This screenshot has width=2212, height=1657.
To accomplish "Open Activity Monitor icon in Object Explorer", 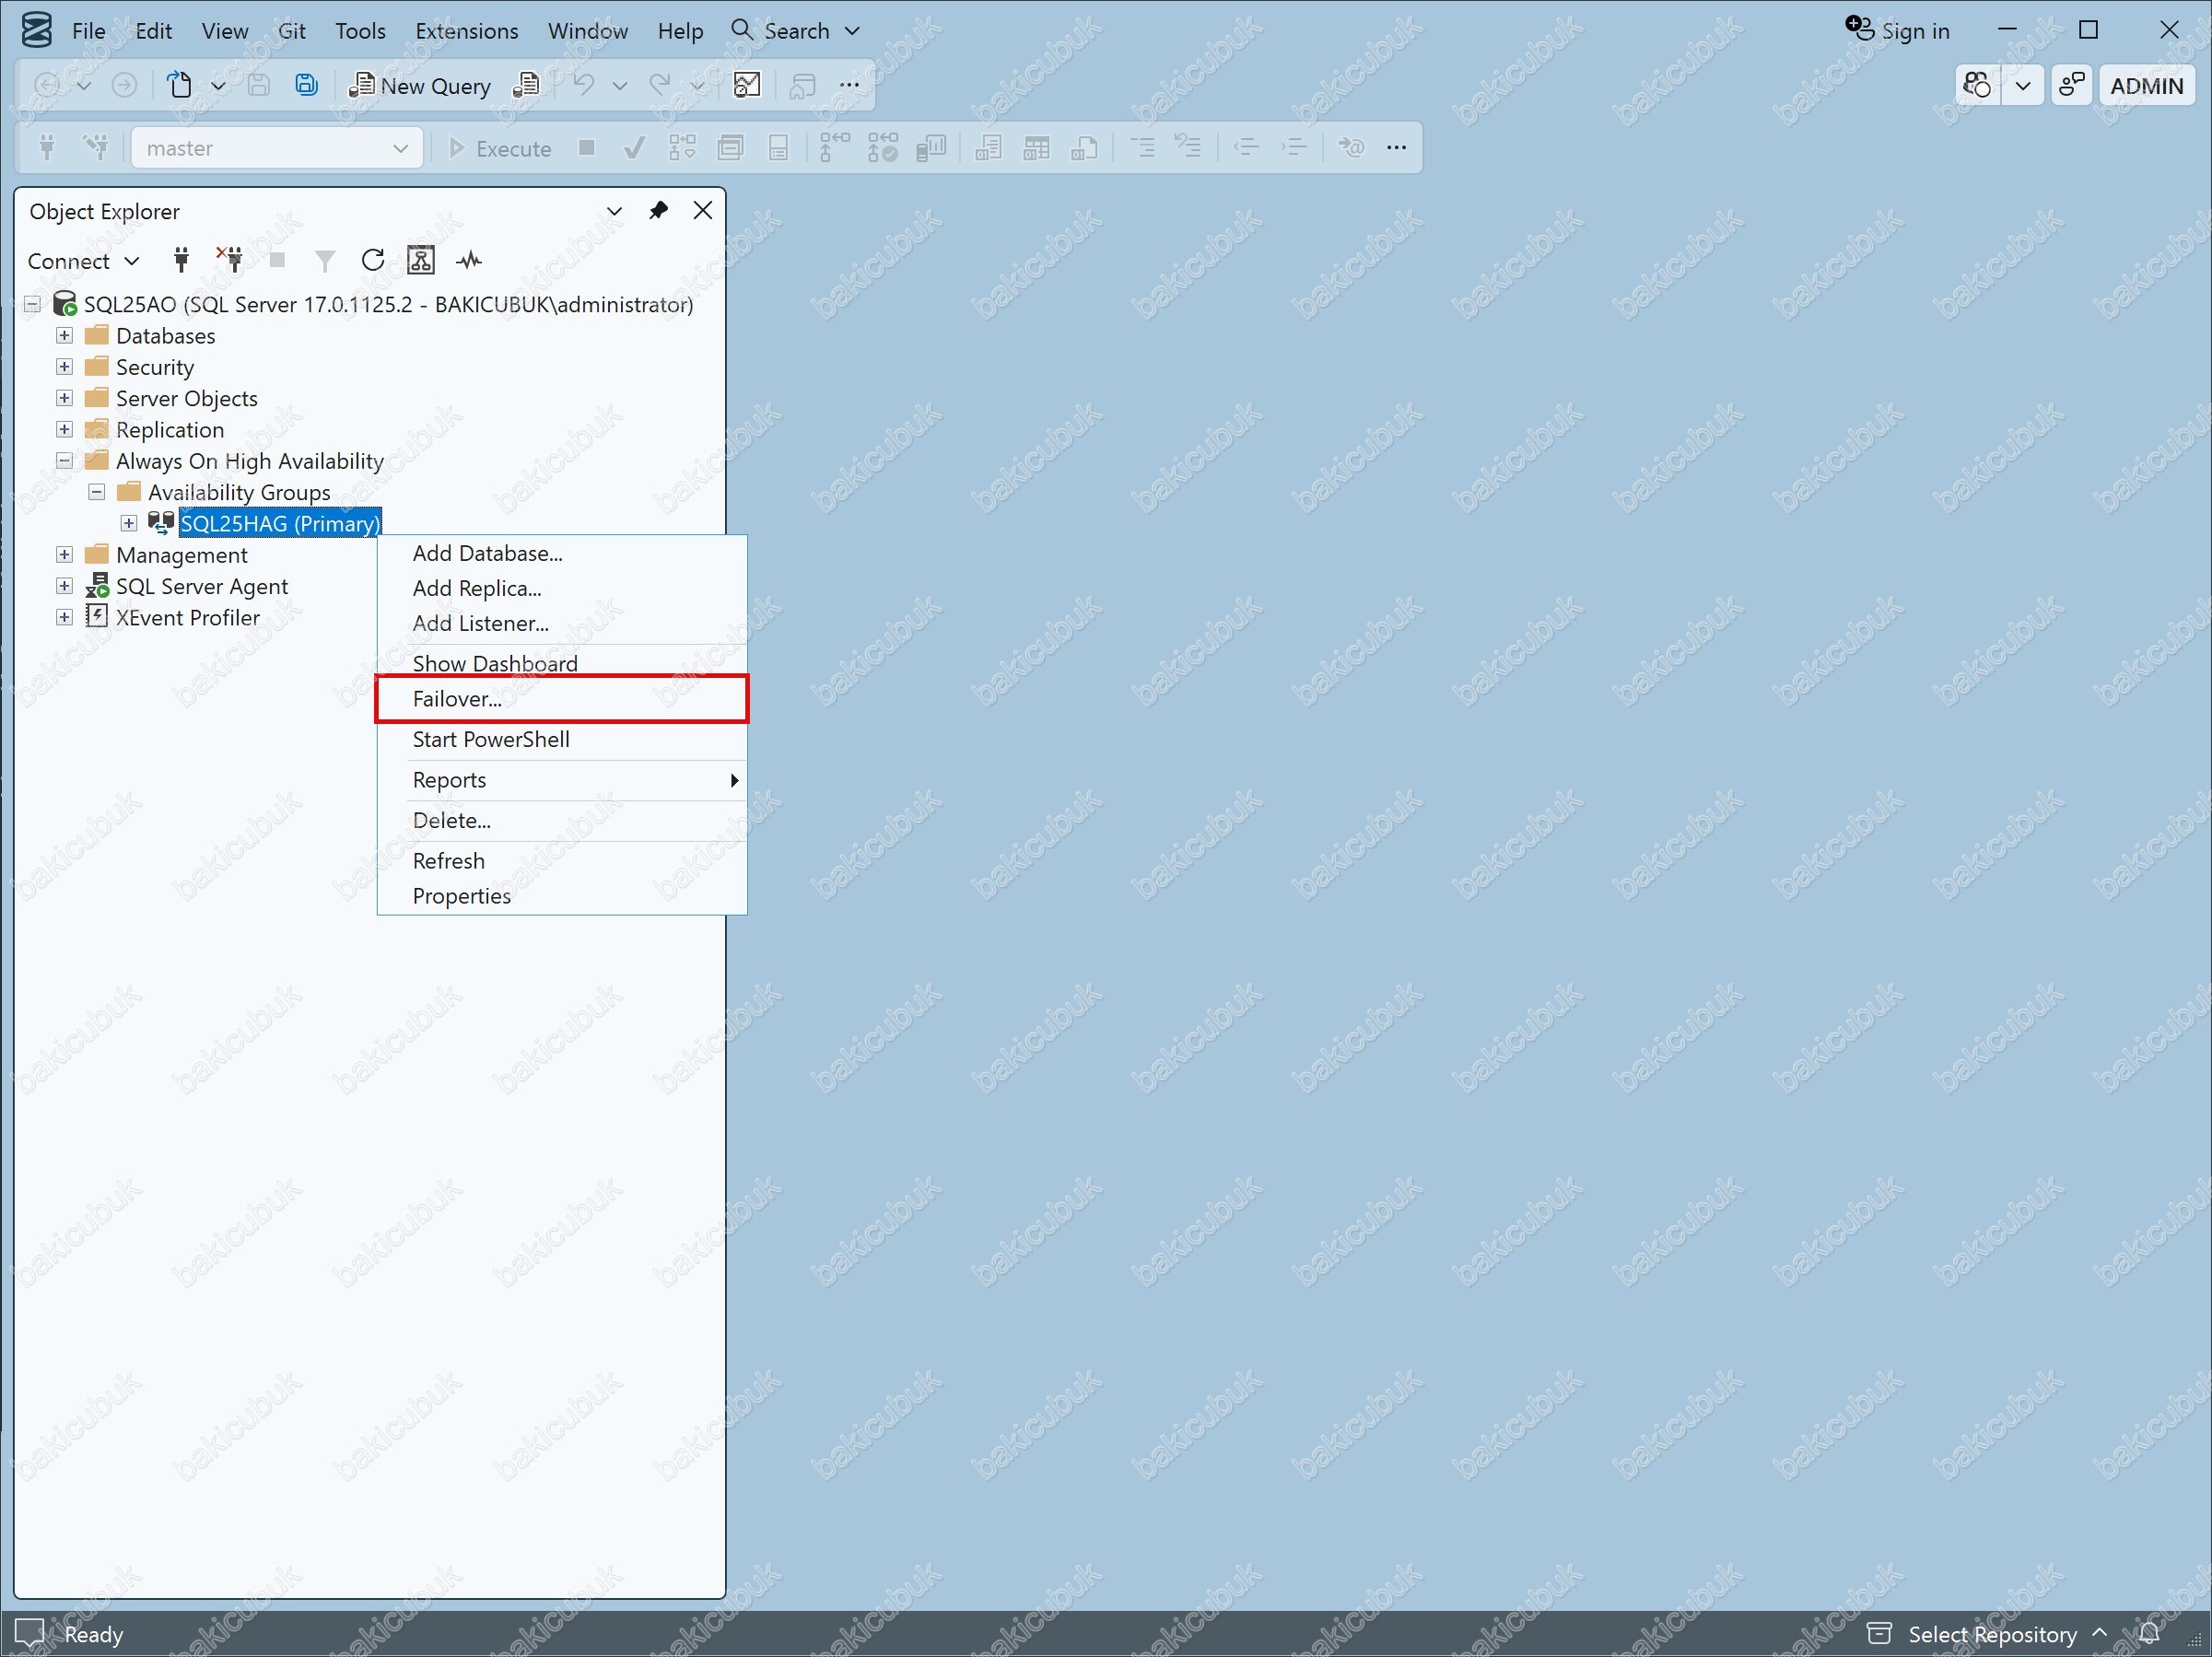I will (x=469, y=261).
